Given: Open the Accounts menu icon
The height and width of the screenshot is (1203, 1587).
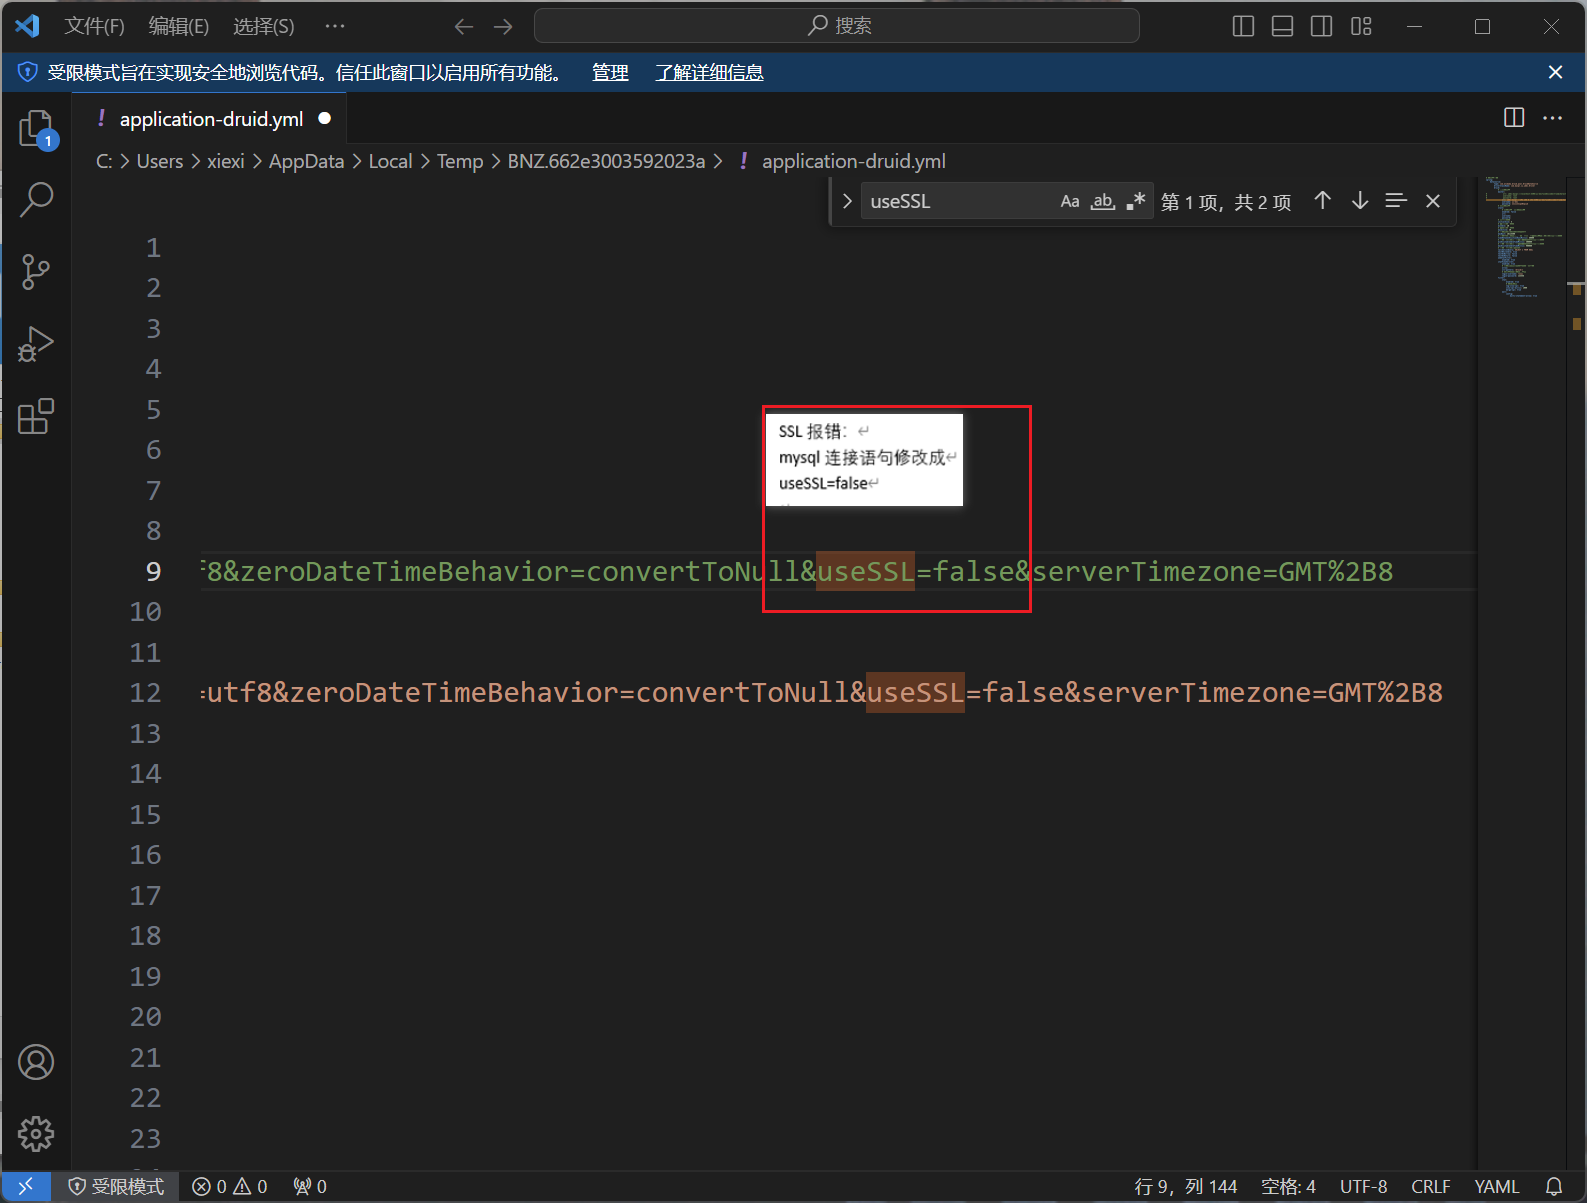Looking at the screenshot, I should pyautogui.click(x=36, y=1062).
